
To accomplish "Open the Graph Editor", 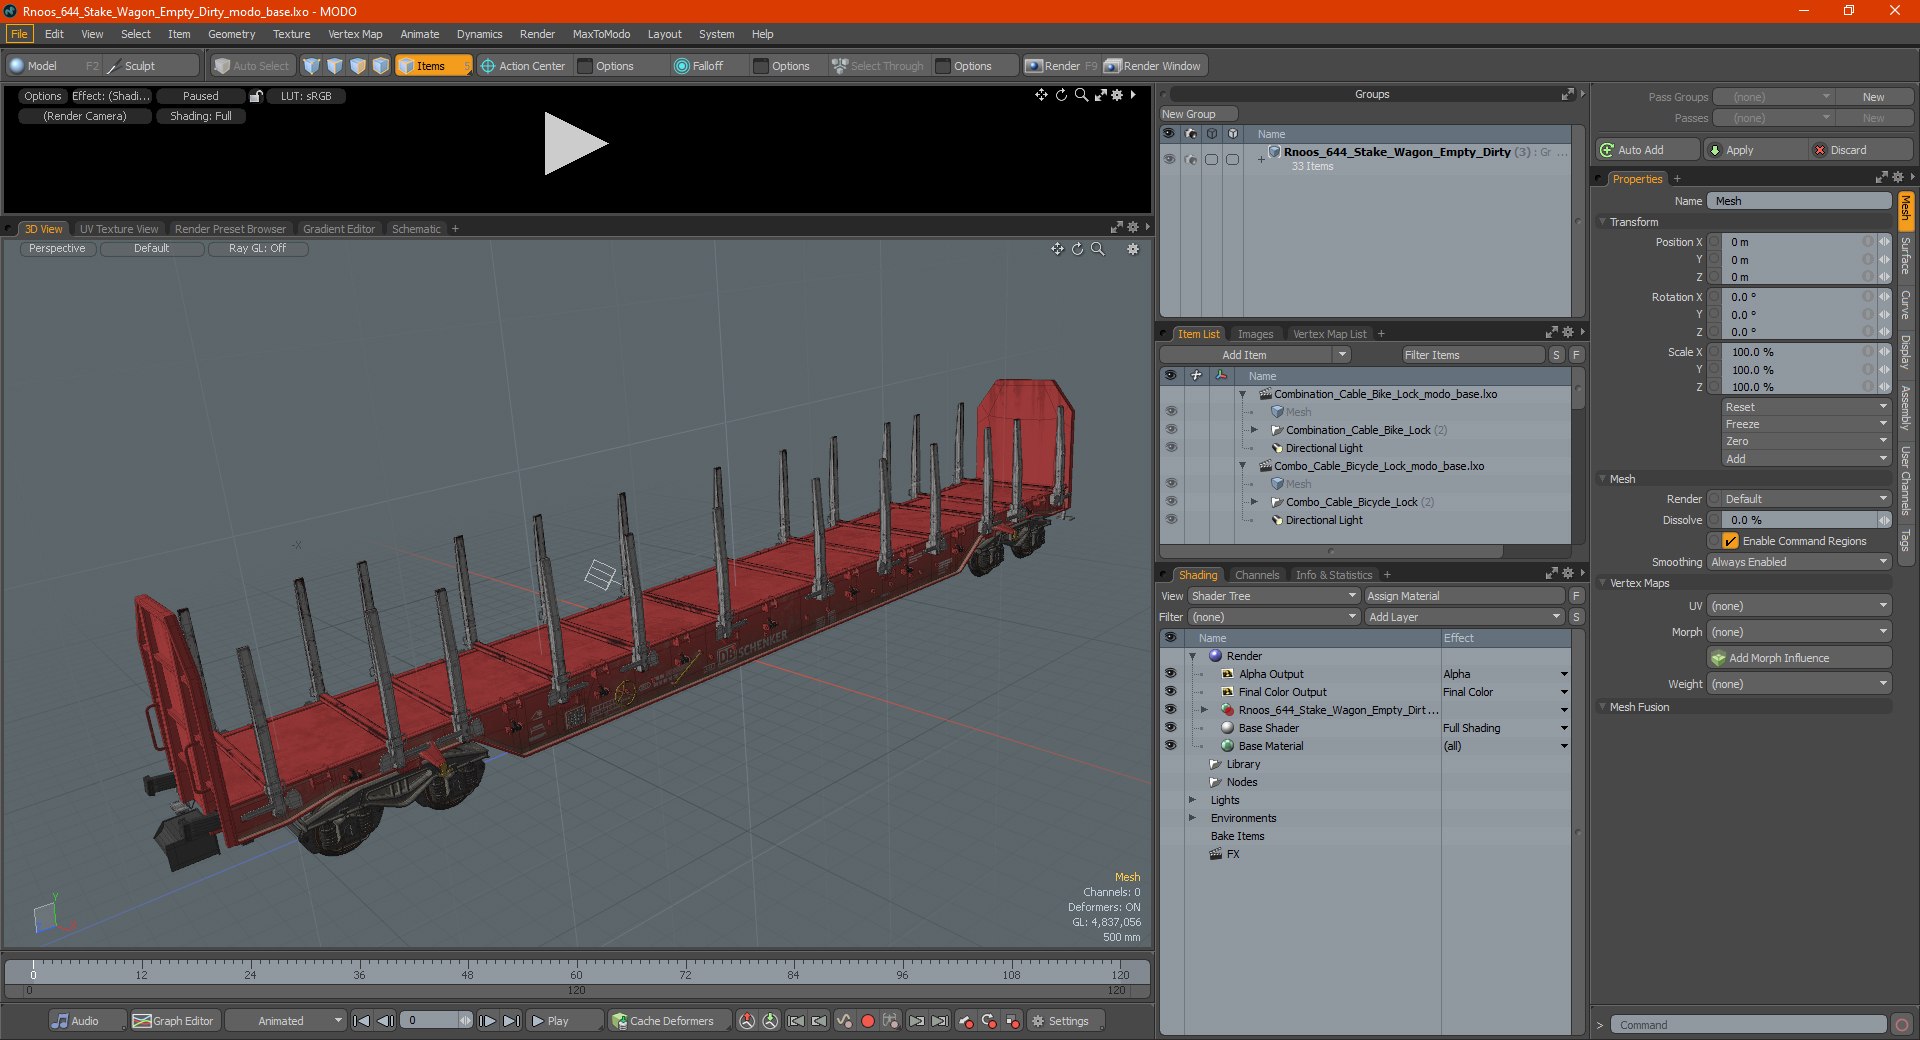I will (173, 1021).
